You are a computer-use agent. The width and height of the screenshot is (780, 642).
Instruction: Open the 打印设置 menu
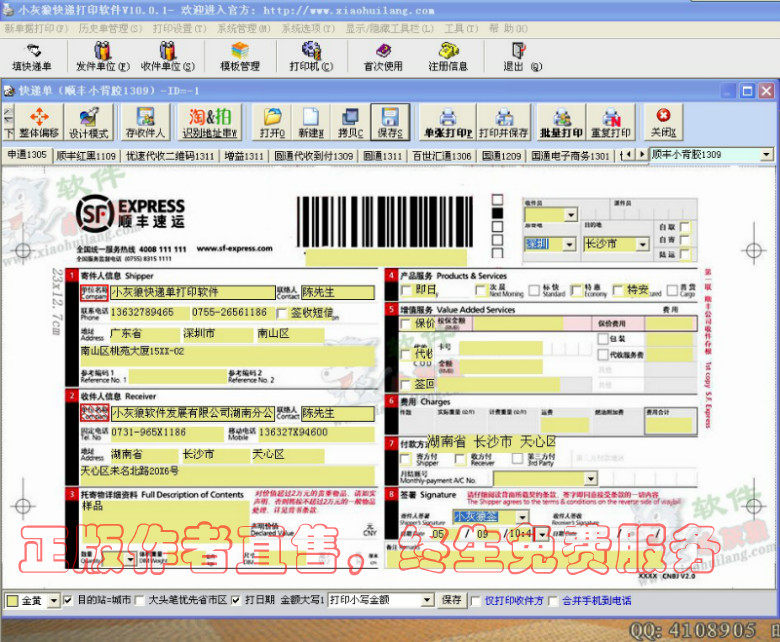pyautogui.click(x=179, y=28)
